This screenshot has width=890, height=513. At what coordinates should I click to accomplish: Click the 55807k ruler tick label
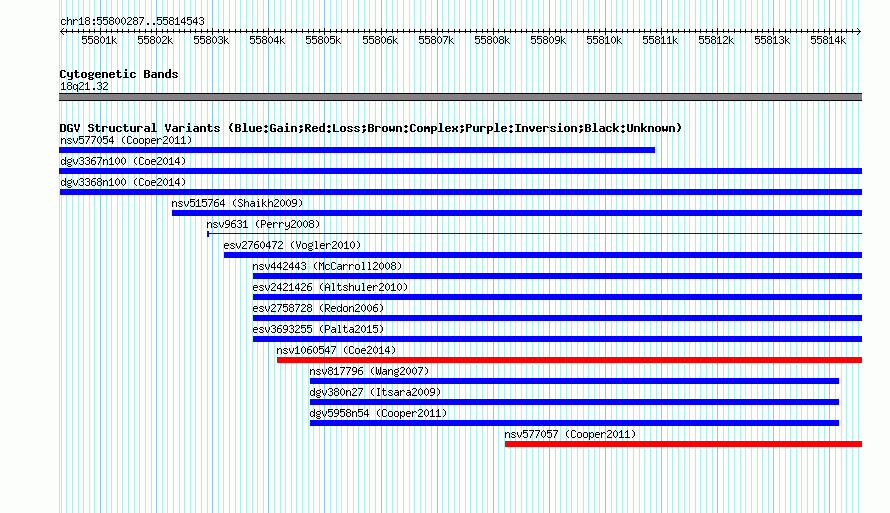click(436, 40)
